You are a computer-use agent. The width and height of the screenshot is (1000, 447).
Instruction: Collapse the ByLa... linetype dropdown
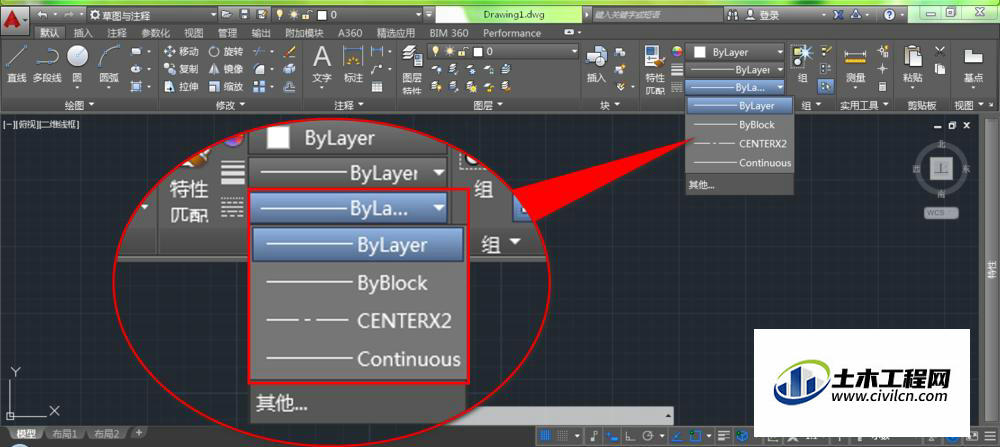(x=735, y=87)
